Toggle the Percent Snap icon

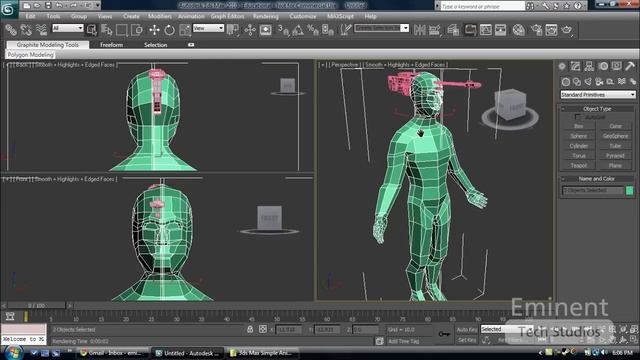[x=313, y=30]
